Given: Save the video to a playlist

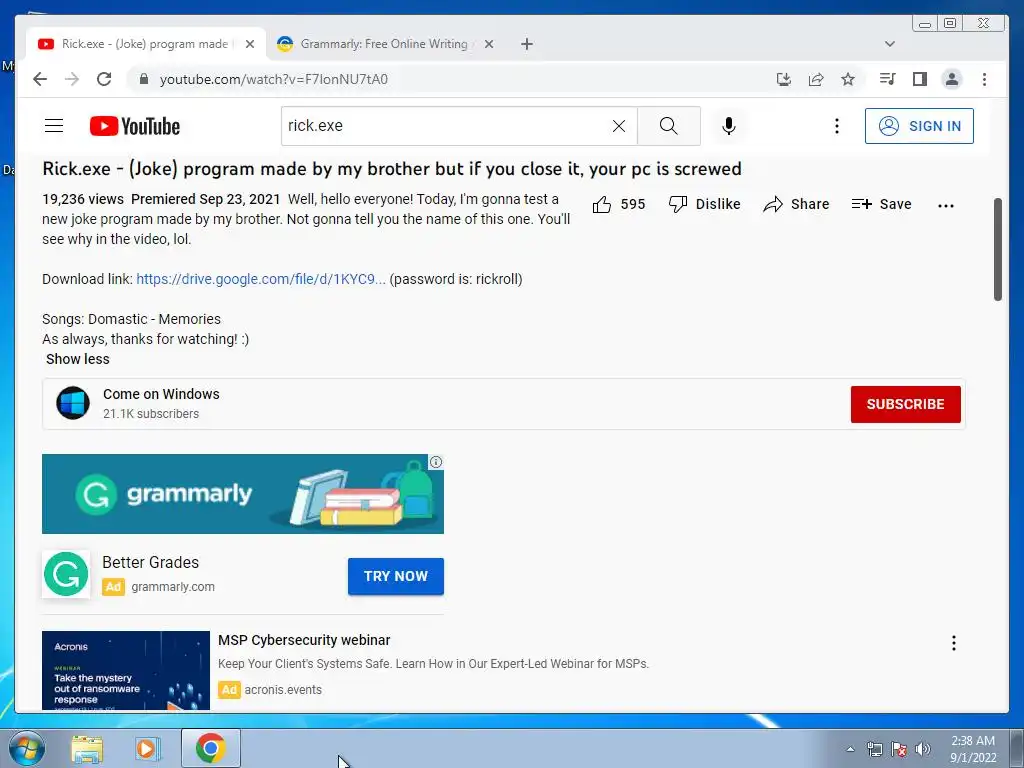Looking at the screenshot, I should [881, 204].
